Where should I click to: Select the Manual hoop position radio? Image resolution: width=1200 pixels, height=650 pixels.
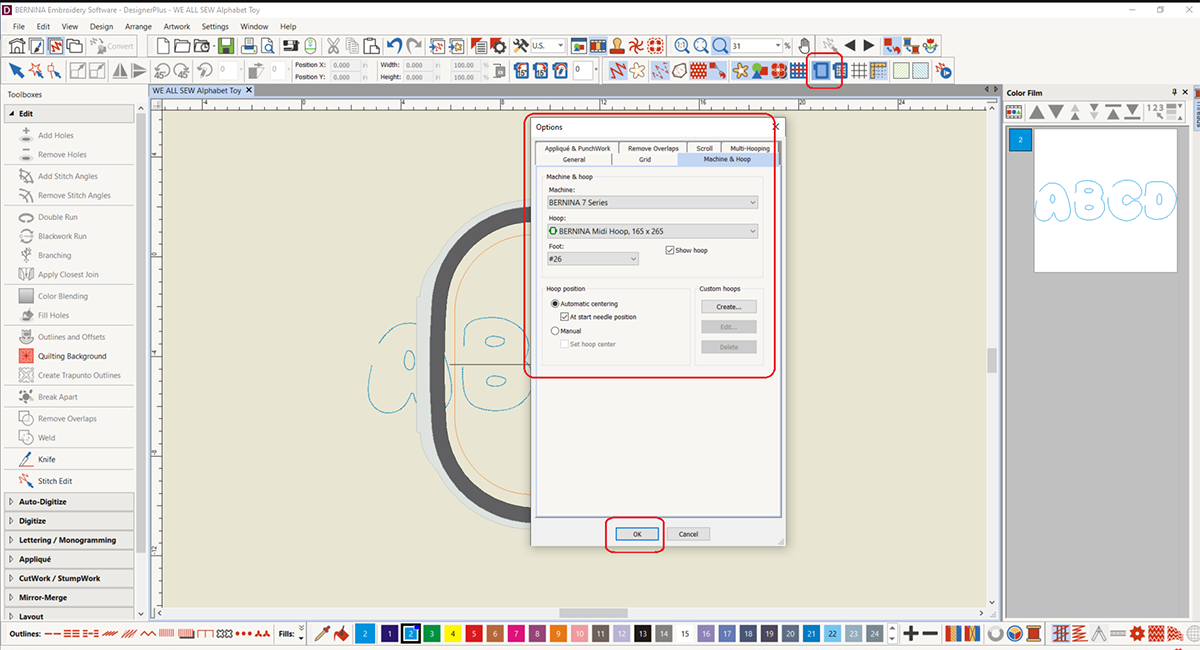coord(555,331)
